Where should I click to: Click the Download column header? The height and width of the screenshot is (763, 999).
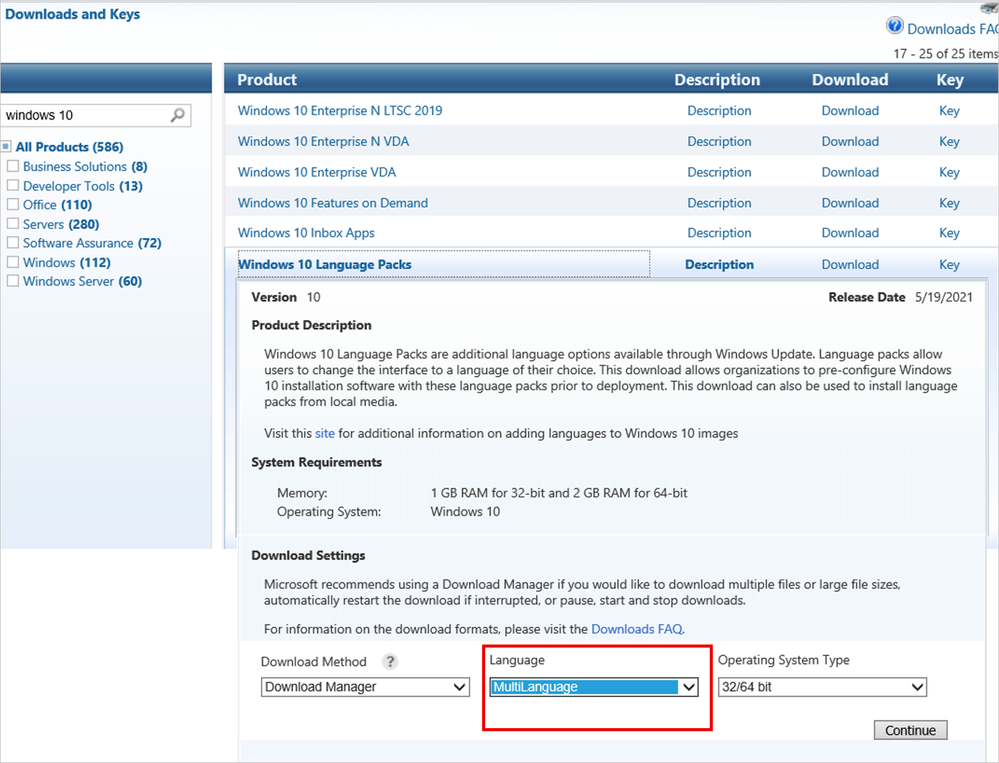[x=850, y=80]
